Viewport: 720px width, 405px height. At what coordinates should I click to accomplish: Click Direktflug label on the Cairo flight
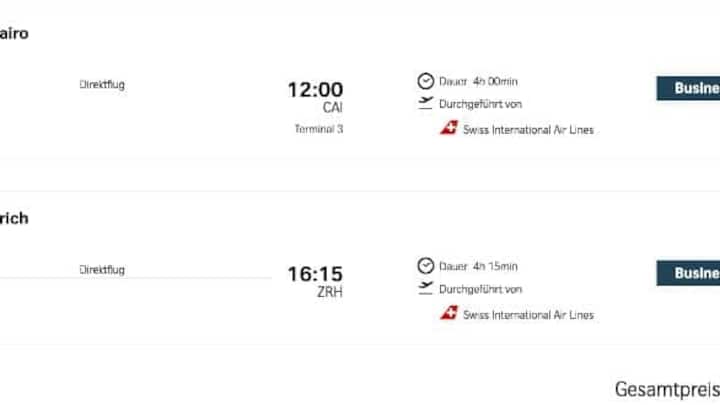click(102, 85)
